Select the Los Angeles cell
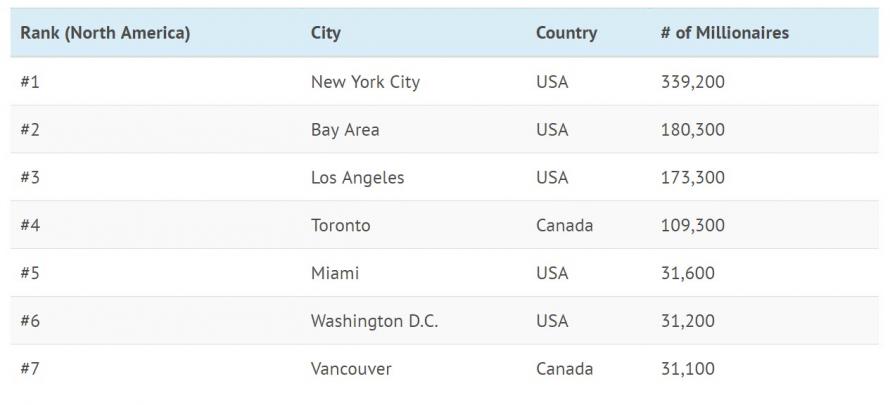Viewport: 890px width, 405px height. pyautogui.click(x=358, y=178)
